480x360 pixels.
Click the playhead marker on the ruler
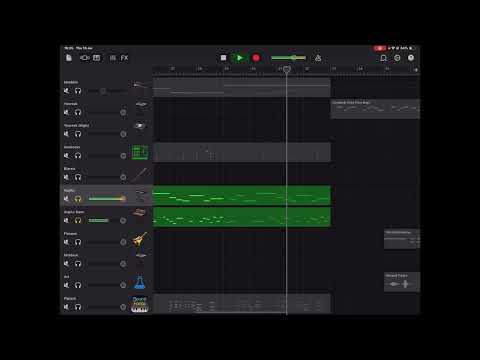(x=287, y=69)
